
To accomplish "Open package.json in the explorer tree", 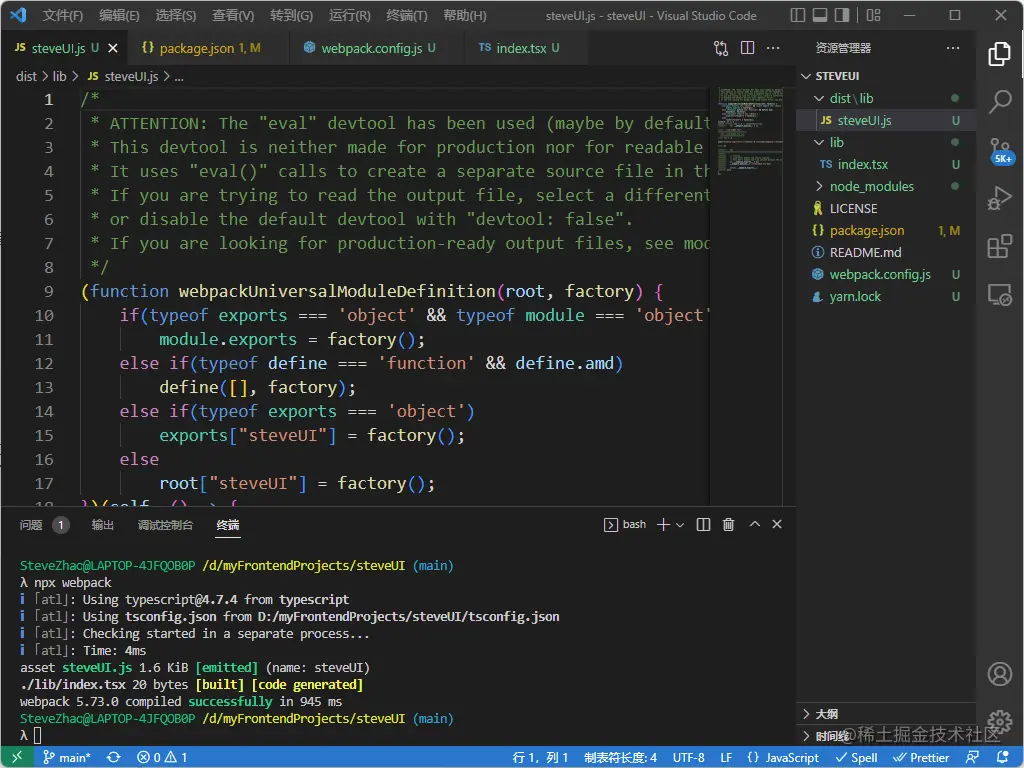I will [x=866, y=230].
